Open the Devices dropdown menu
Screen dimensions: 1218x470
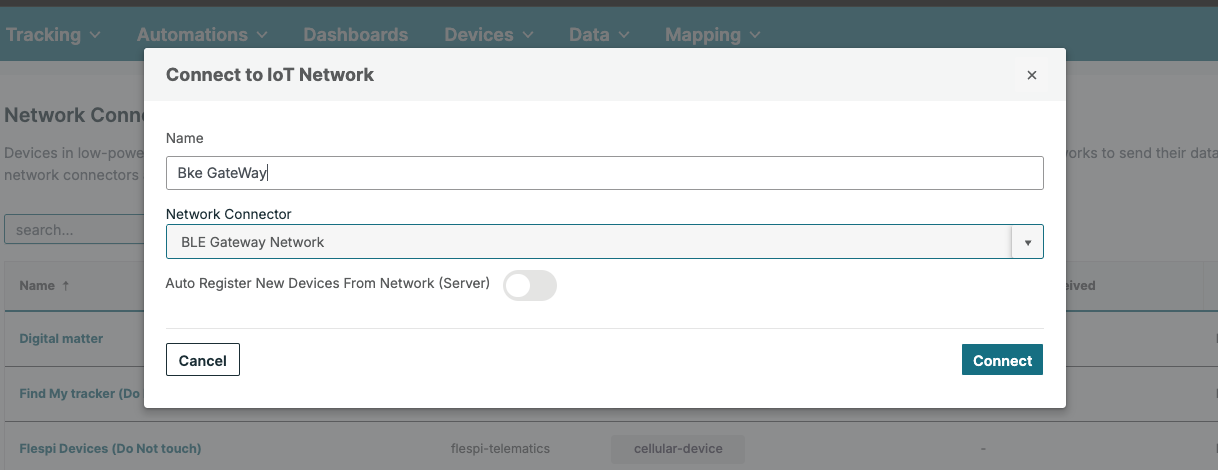click(488, 35)
